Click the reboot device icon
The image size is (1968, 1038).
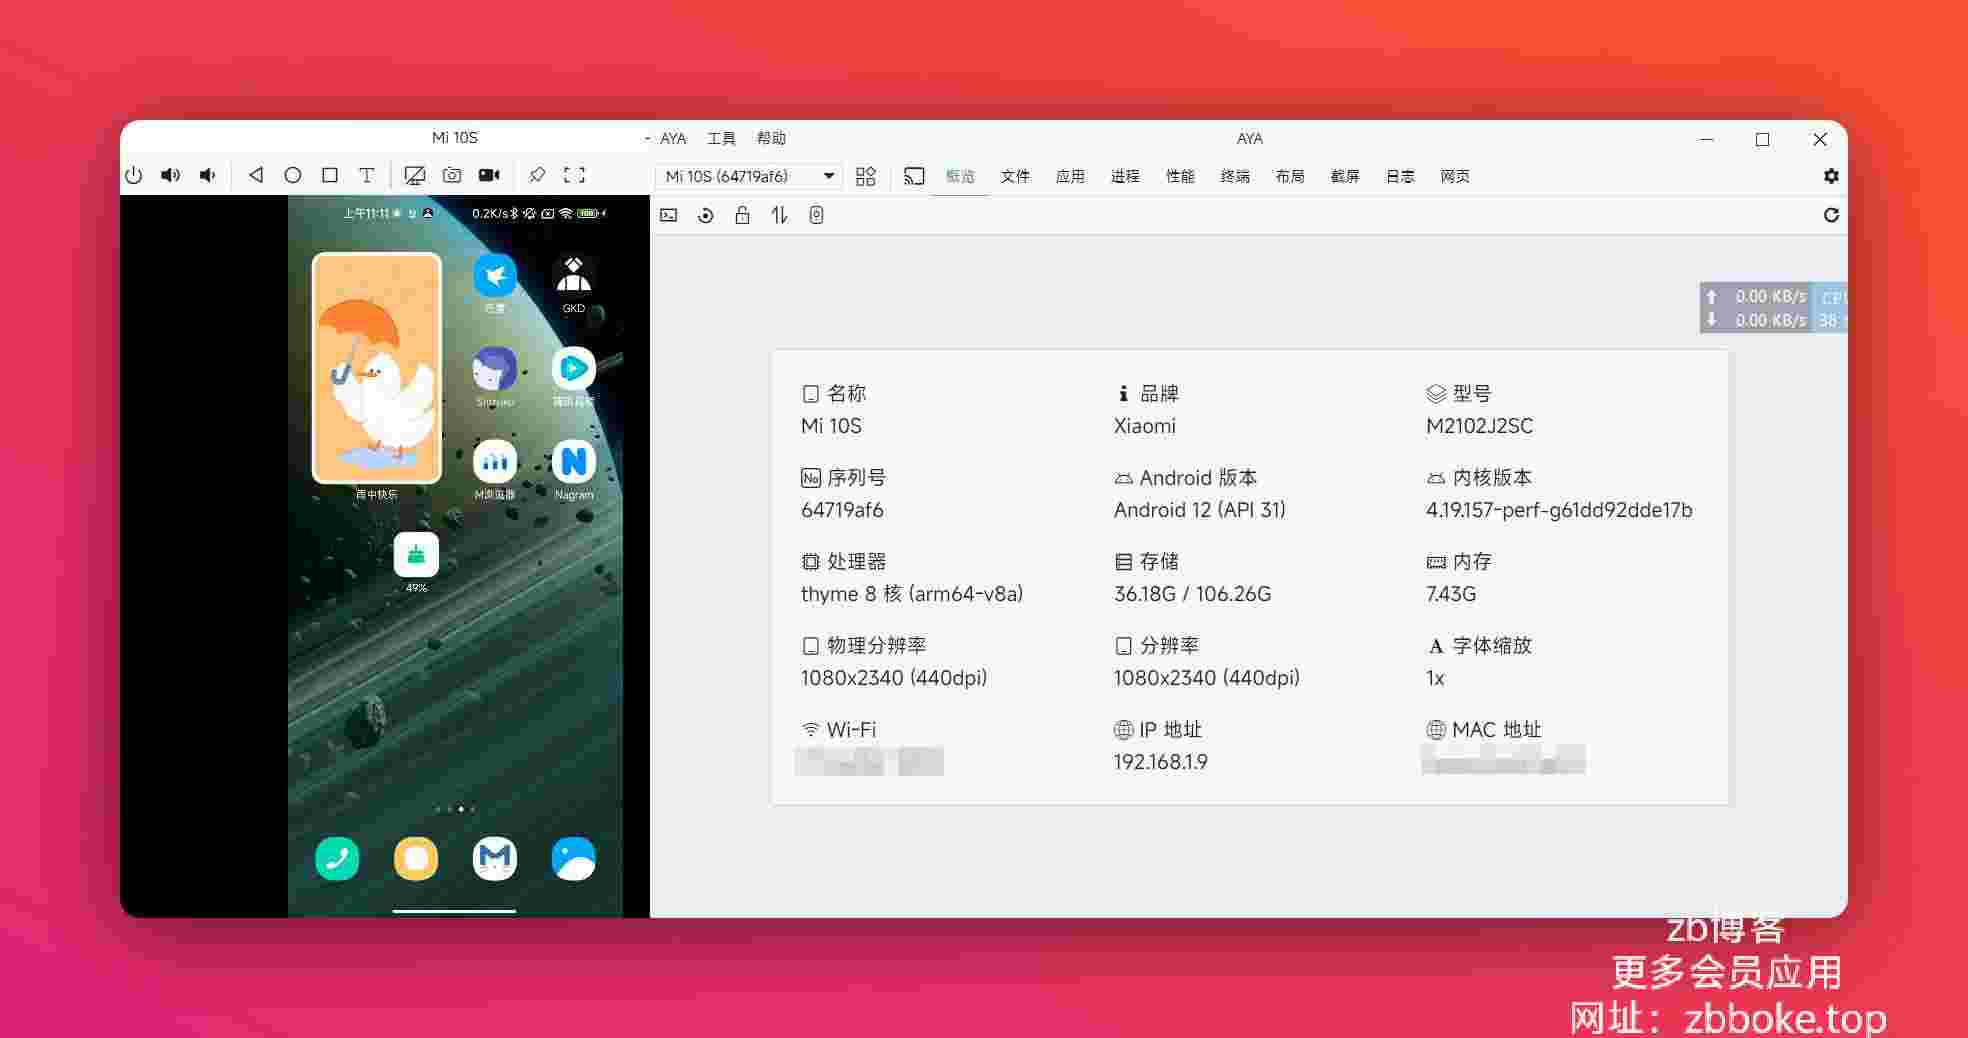click(x=706, y=215)
